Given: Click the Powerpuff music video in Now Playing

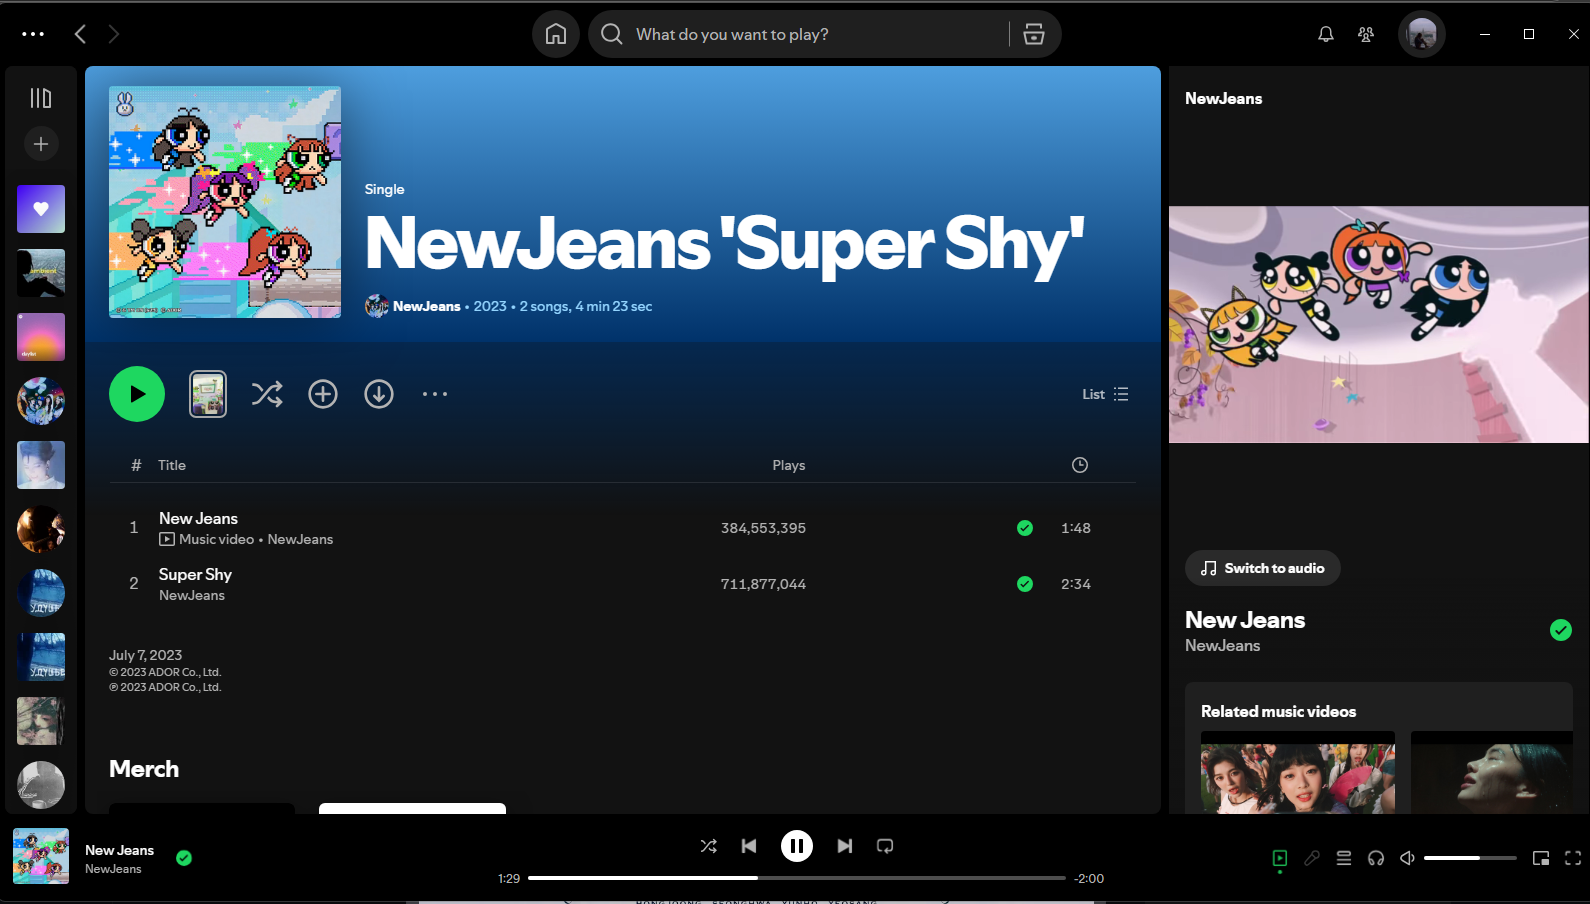Looking at the screenshot, I should [x=1379, y=324].
